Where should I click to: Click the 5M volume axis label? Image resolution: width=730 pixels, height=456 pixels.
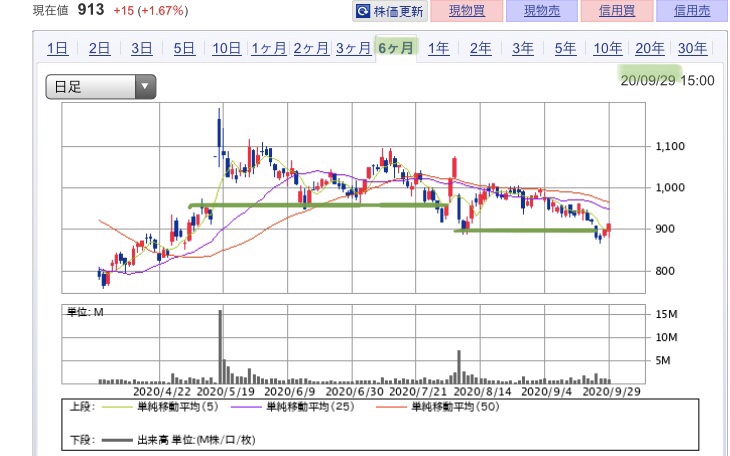point(662,361)
